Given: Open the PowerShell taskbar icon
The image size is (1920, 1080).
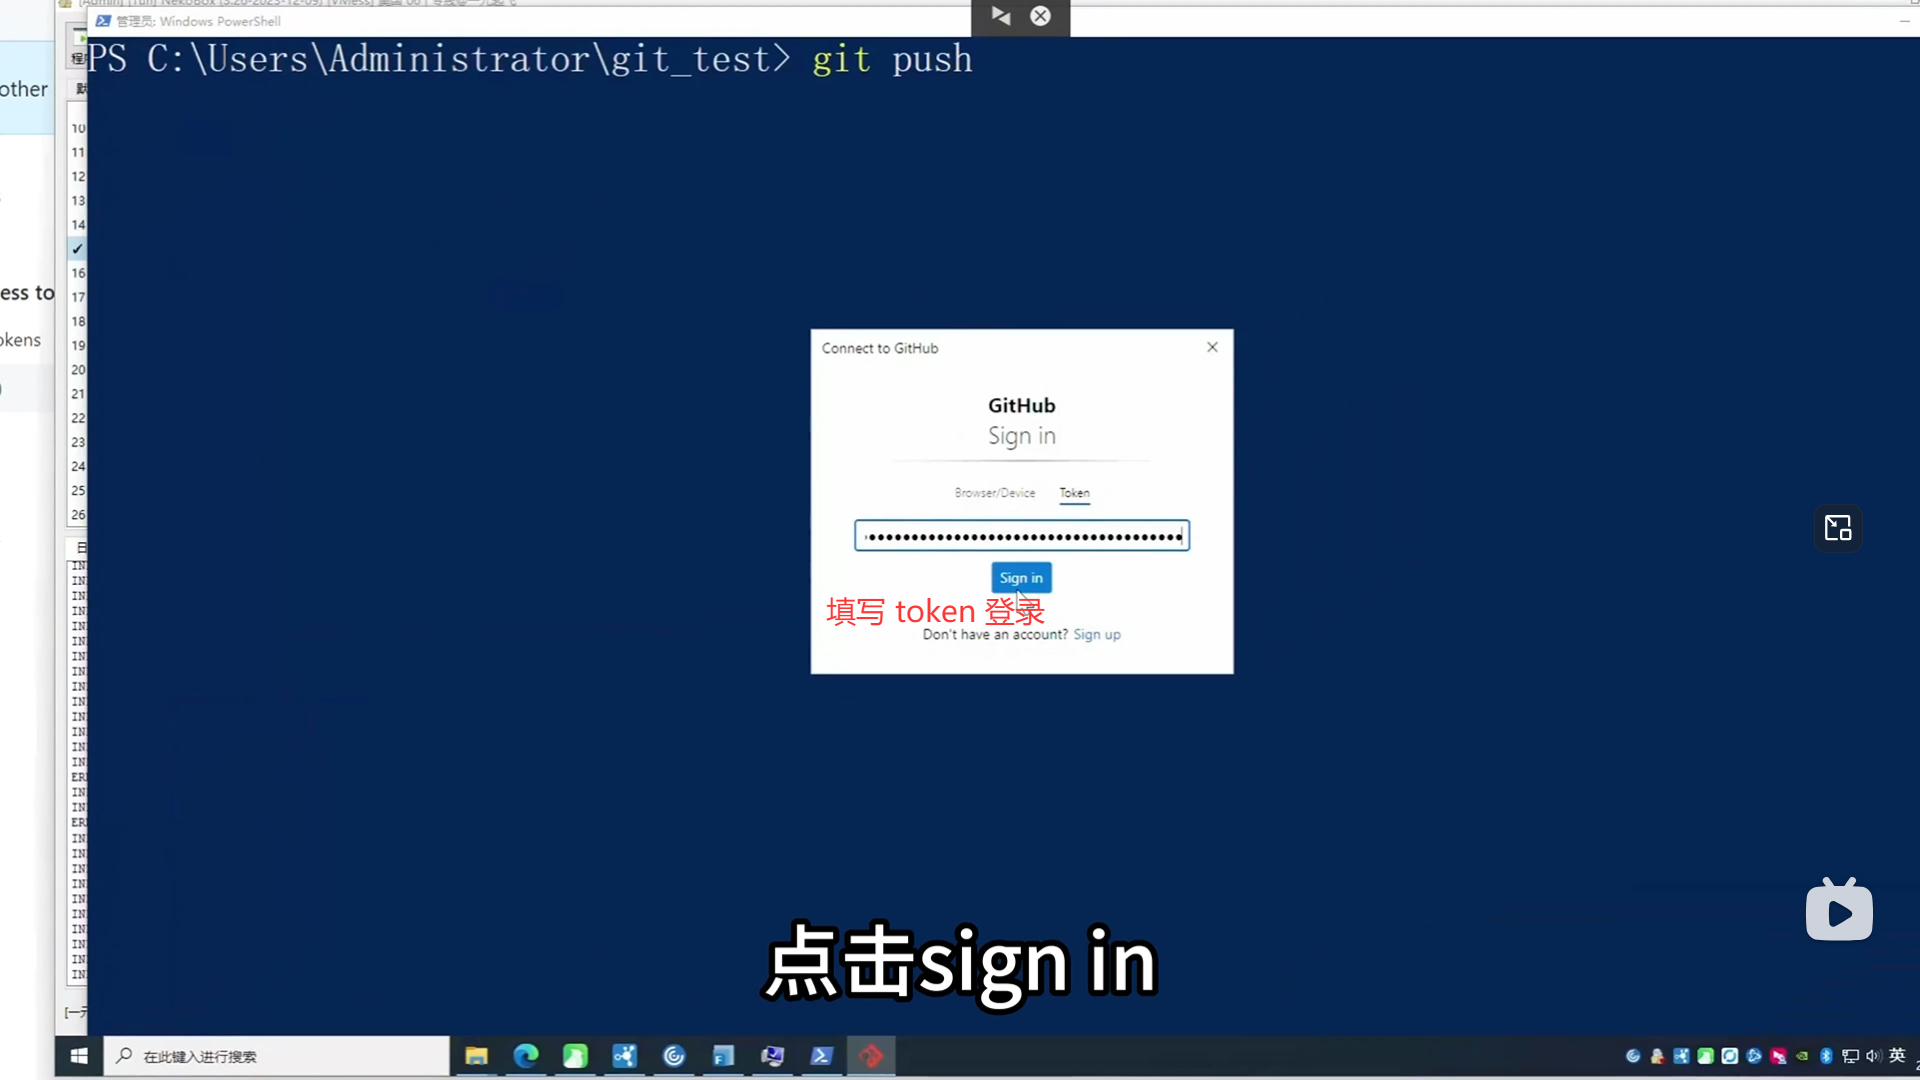Looking at the screenshot, I should click(x=821, y=1056).
